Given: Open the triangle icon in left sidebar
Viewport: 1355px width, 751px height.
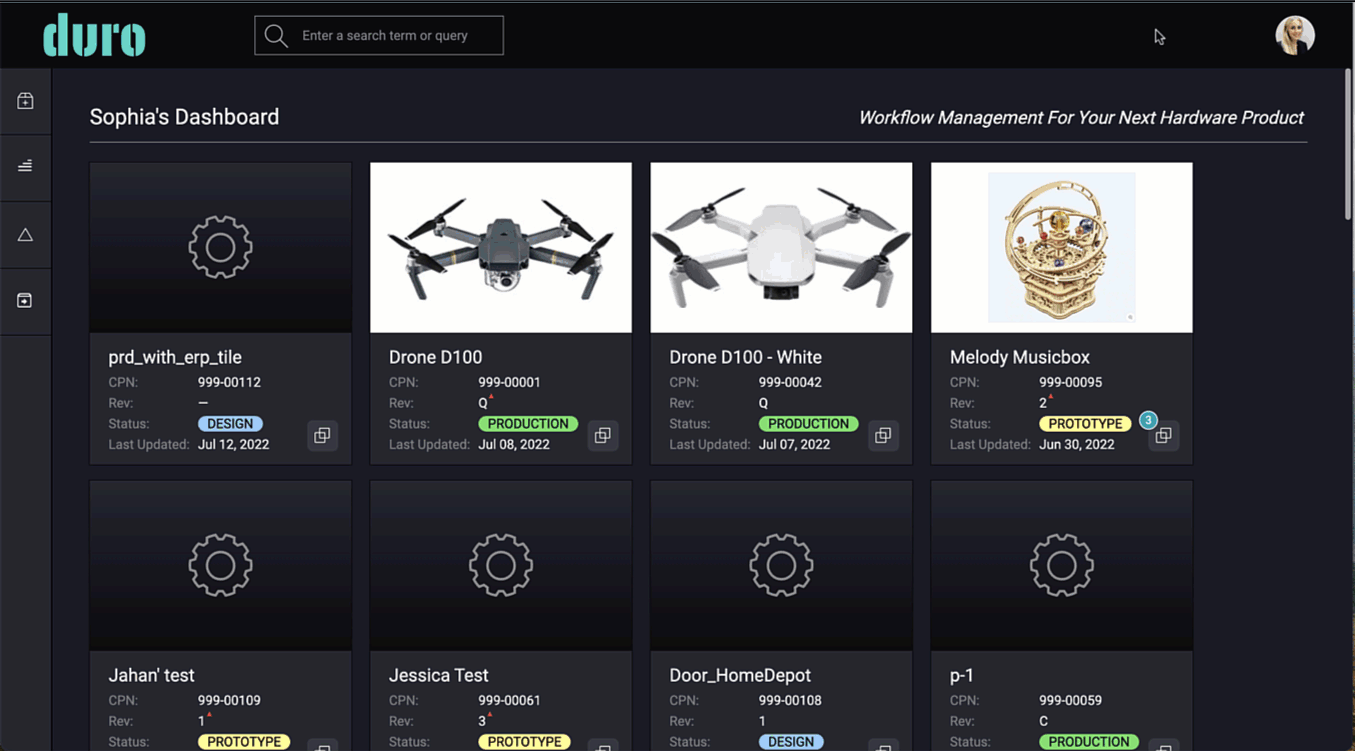Looking at the screenshot, I should pos(25,235).
